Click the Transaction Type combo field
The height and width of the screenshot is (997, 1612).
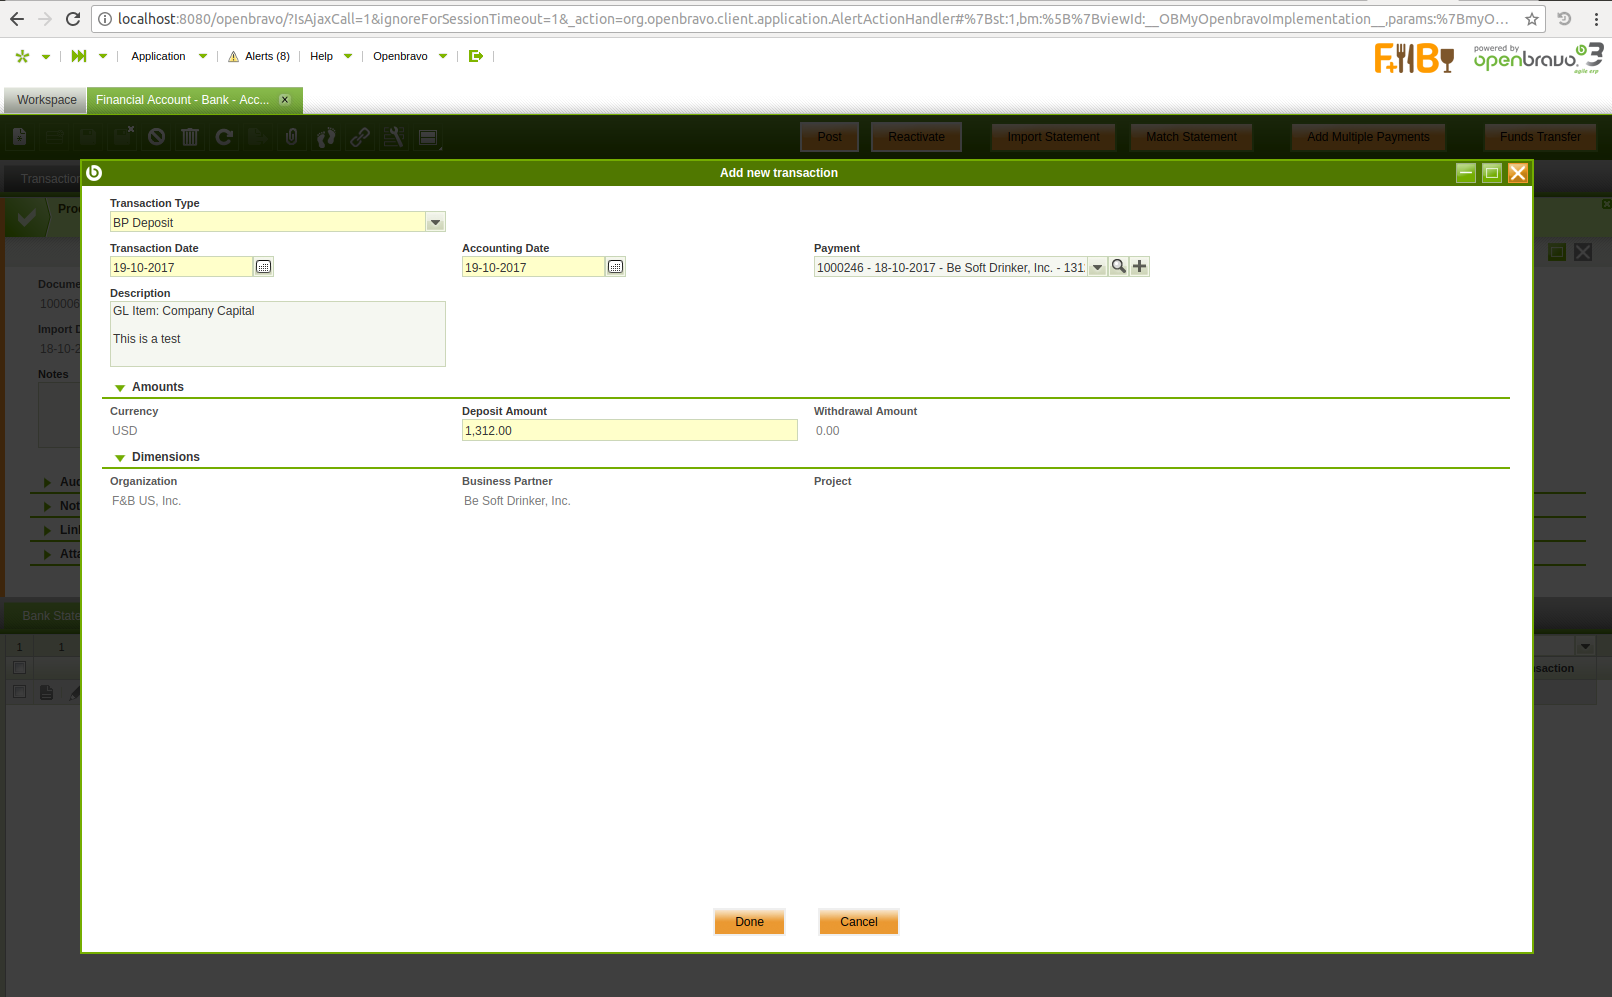[268, 222]
